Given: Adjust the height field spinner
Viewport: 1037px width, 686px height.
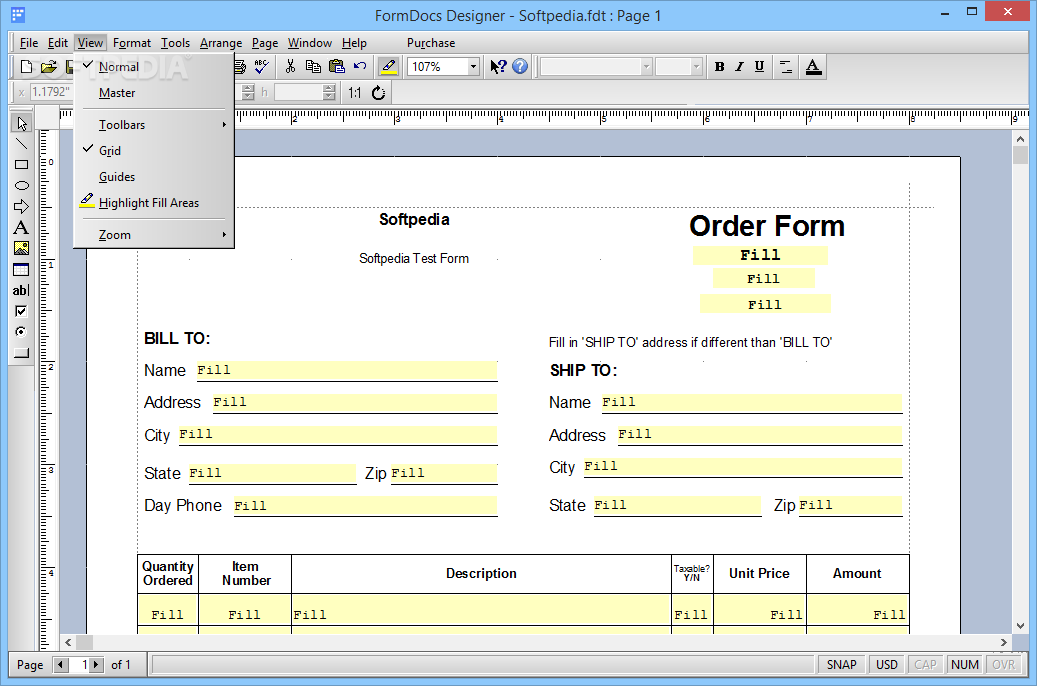Looking at the screenshot, I should coord(329,93).
